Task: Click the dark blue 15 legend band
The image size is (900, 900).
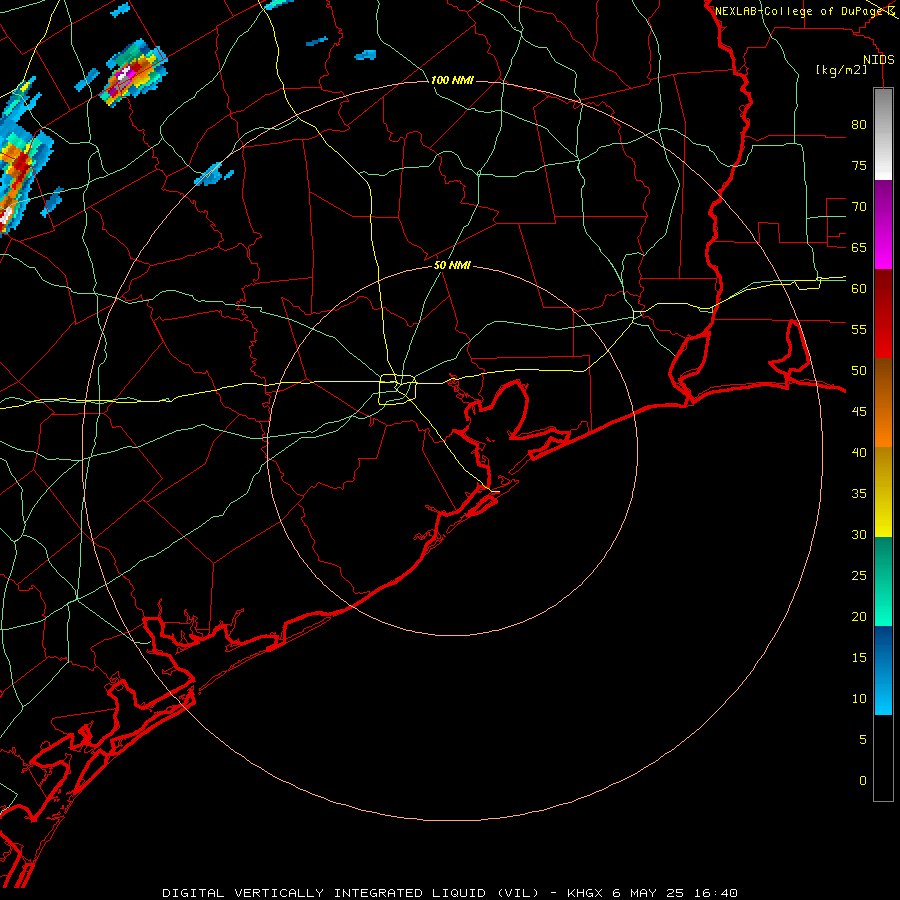Action: click(883, 650)
